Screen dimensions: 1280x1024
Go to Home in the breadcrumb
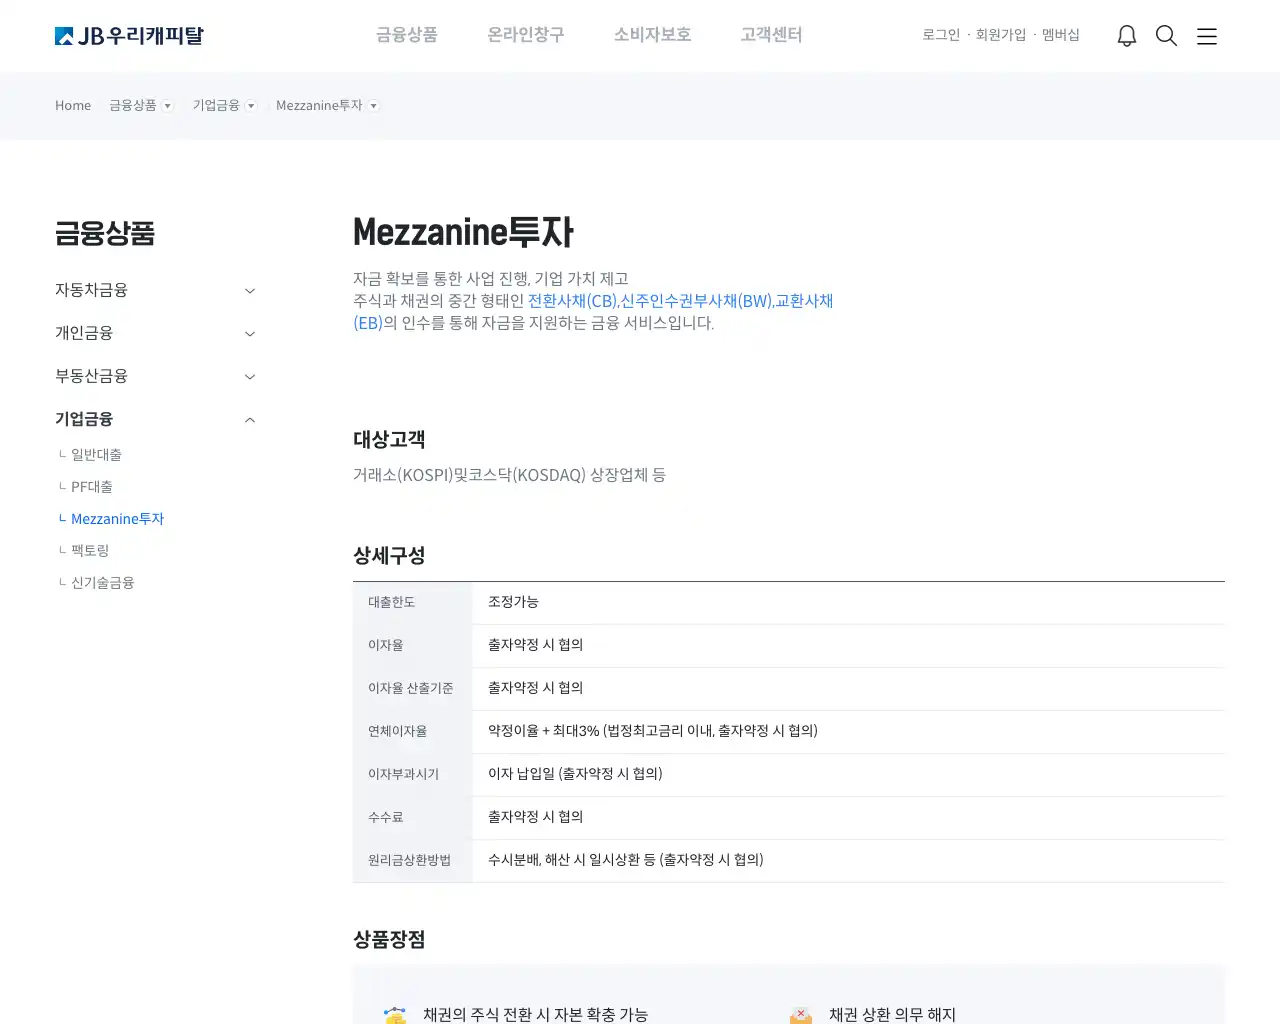[x=73, y=105]
